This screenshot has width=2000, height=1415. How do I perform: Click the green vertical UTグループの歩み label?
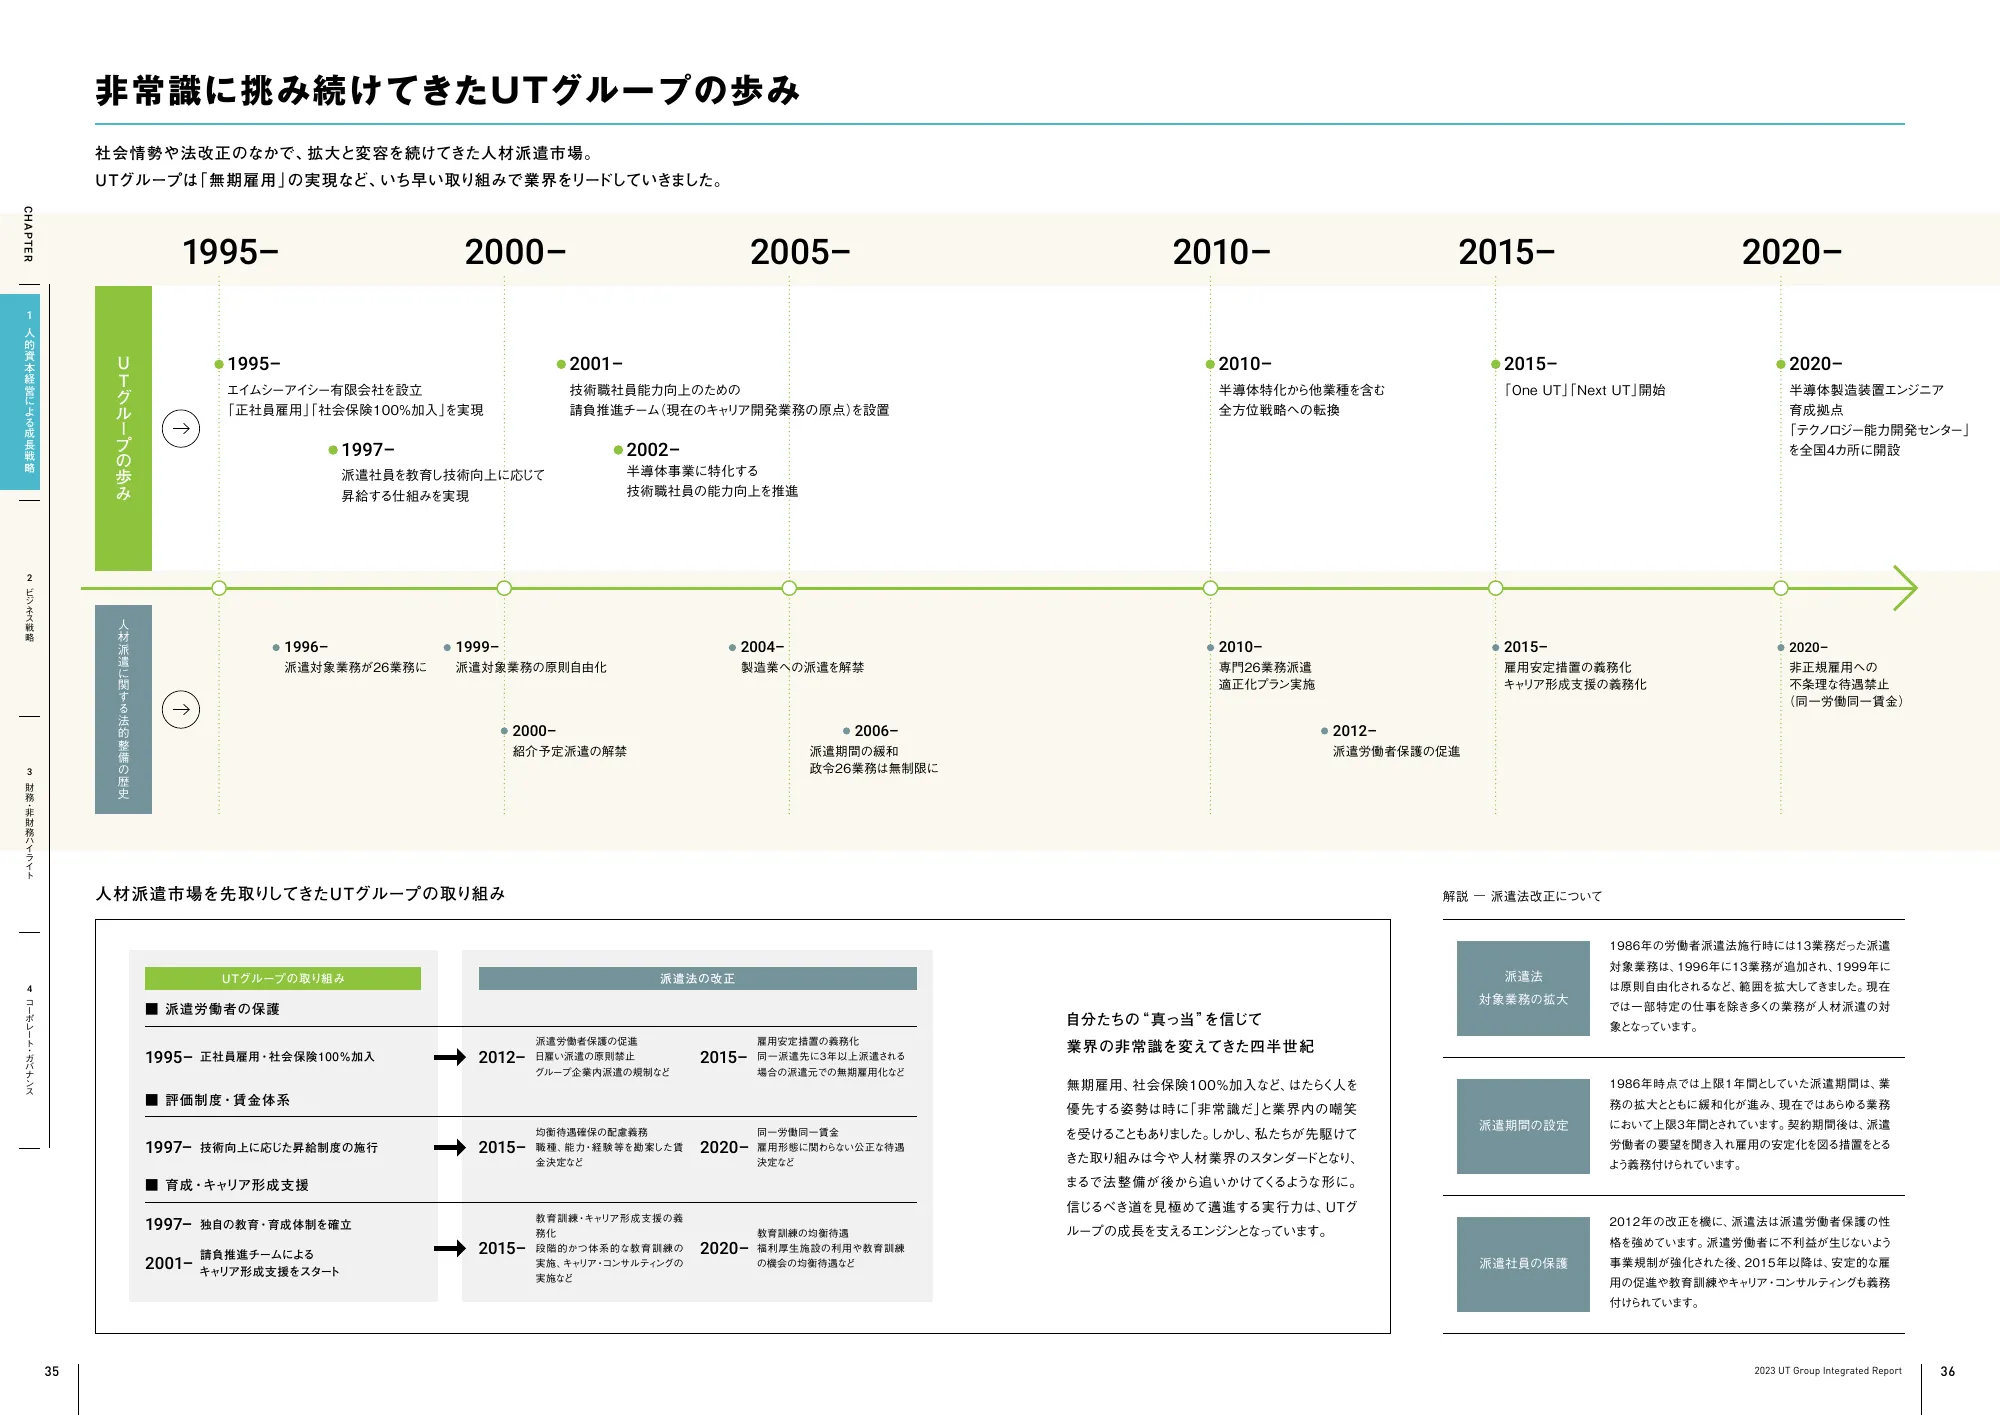124,428
